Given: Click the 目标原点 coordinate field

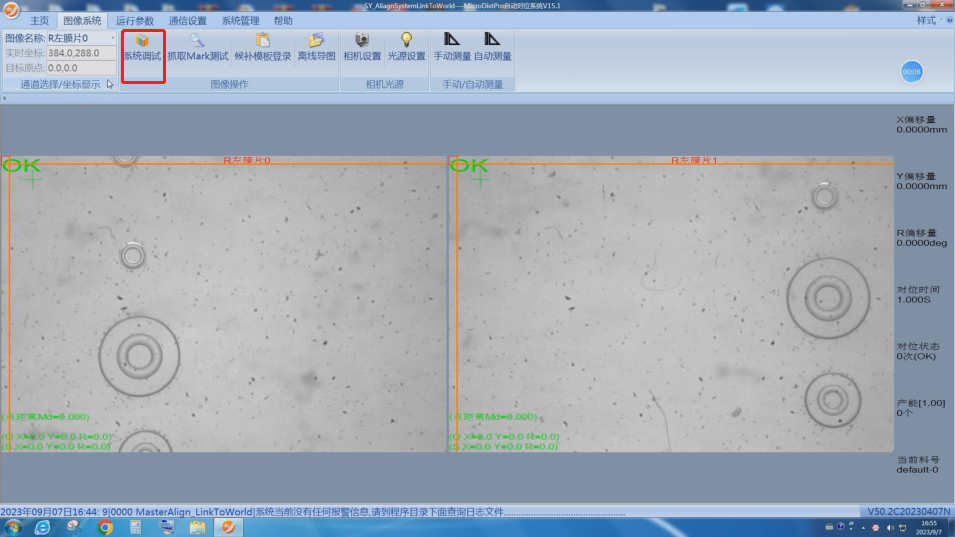Looking at the screenshot, I should click(x=81, y=68).
